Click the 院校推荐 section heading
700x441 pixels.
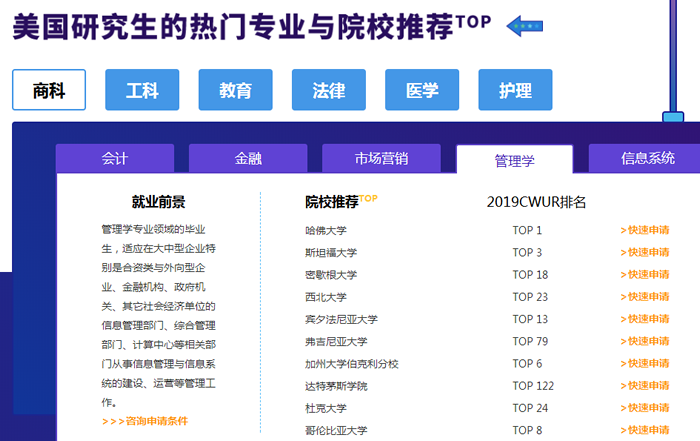point(332,202)
